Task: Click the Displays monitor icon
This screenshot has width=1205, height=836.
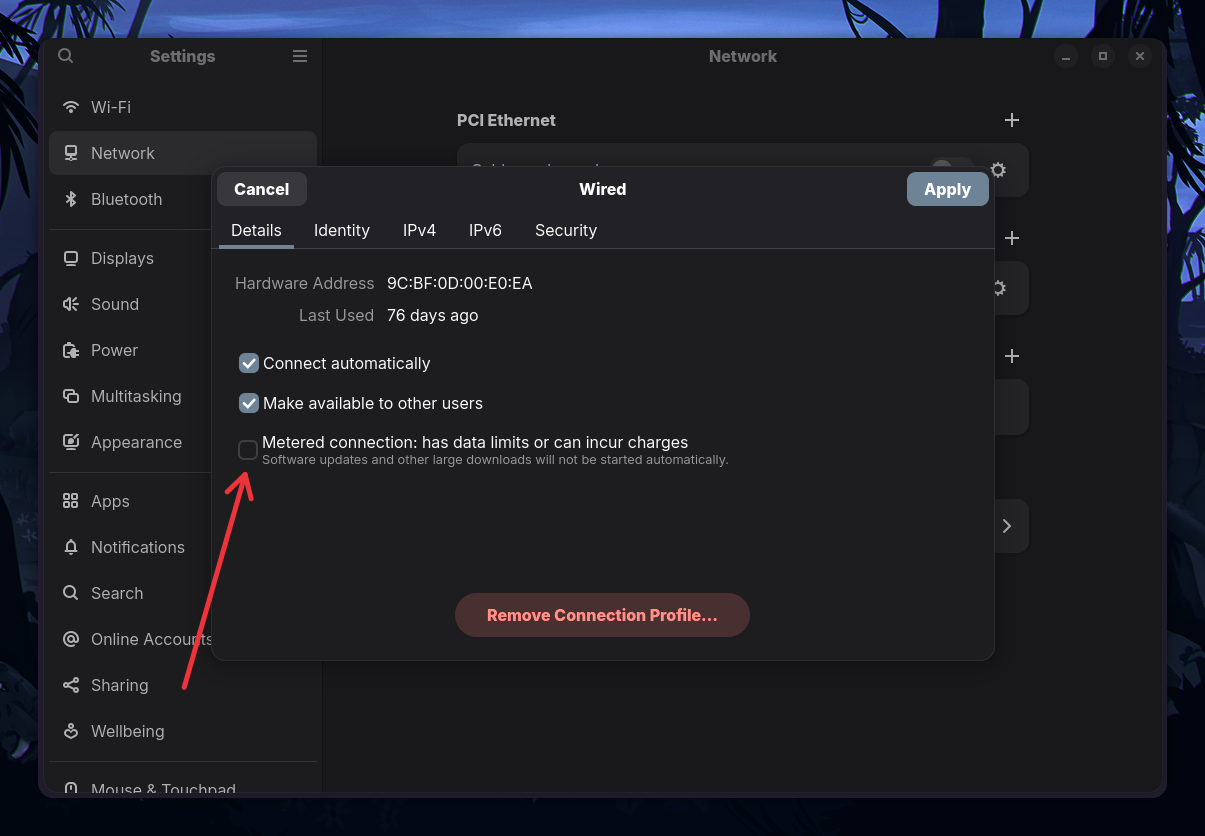Action: pos(71,258)
